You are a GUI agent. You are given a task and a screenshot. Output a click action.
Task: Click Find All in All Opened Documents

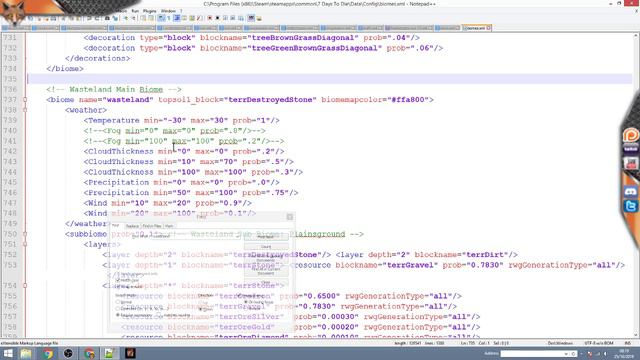point(266,258)
